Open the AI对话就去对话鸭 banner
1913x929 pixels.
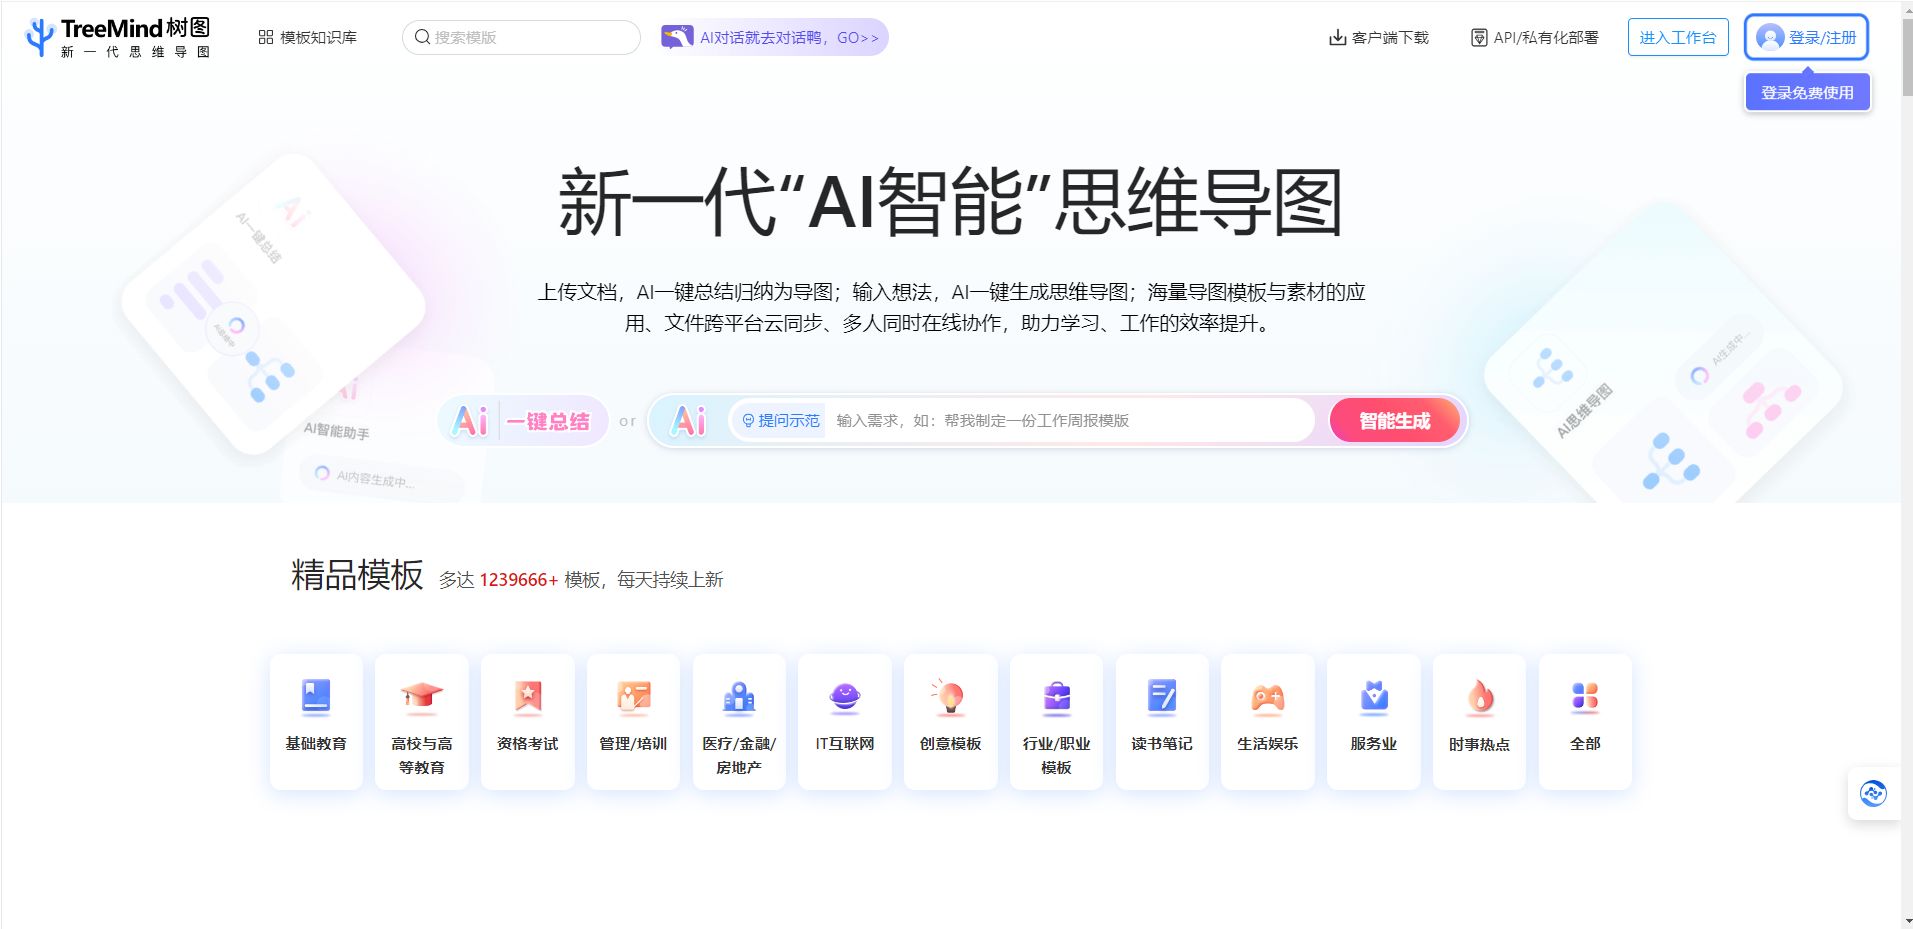pyautogui.click(x=774, y=37)
